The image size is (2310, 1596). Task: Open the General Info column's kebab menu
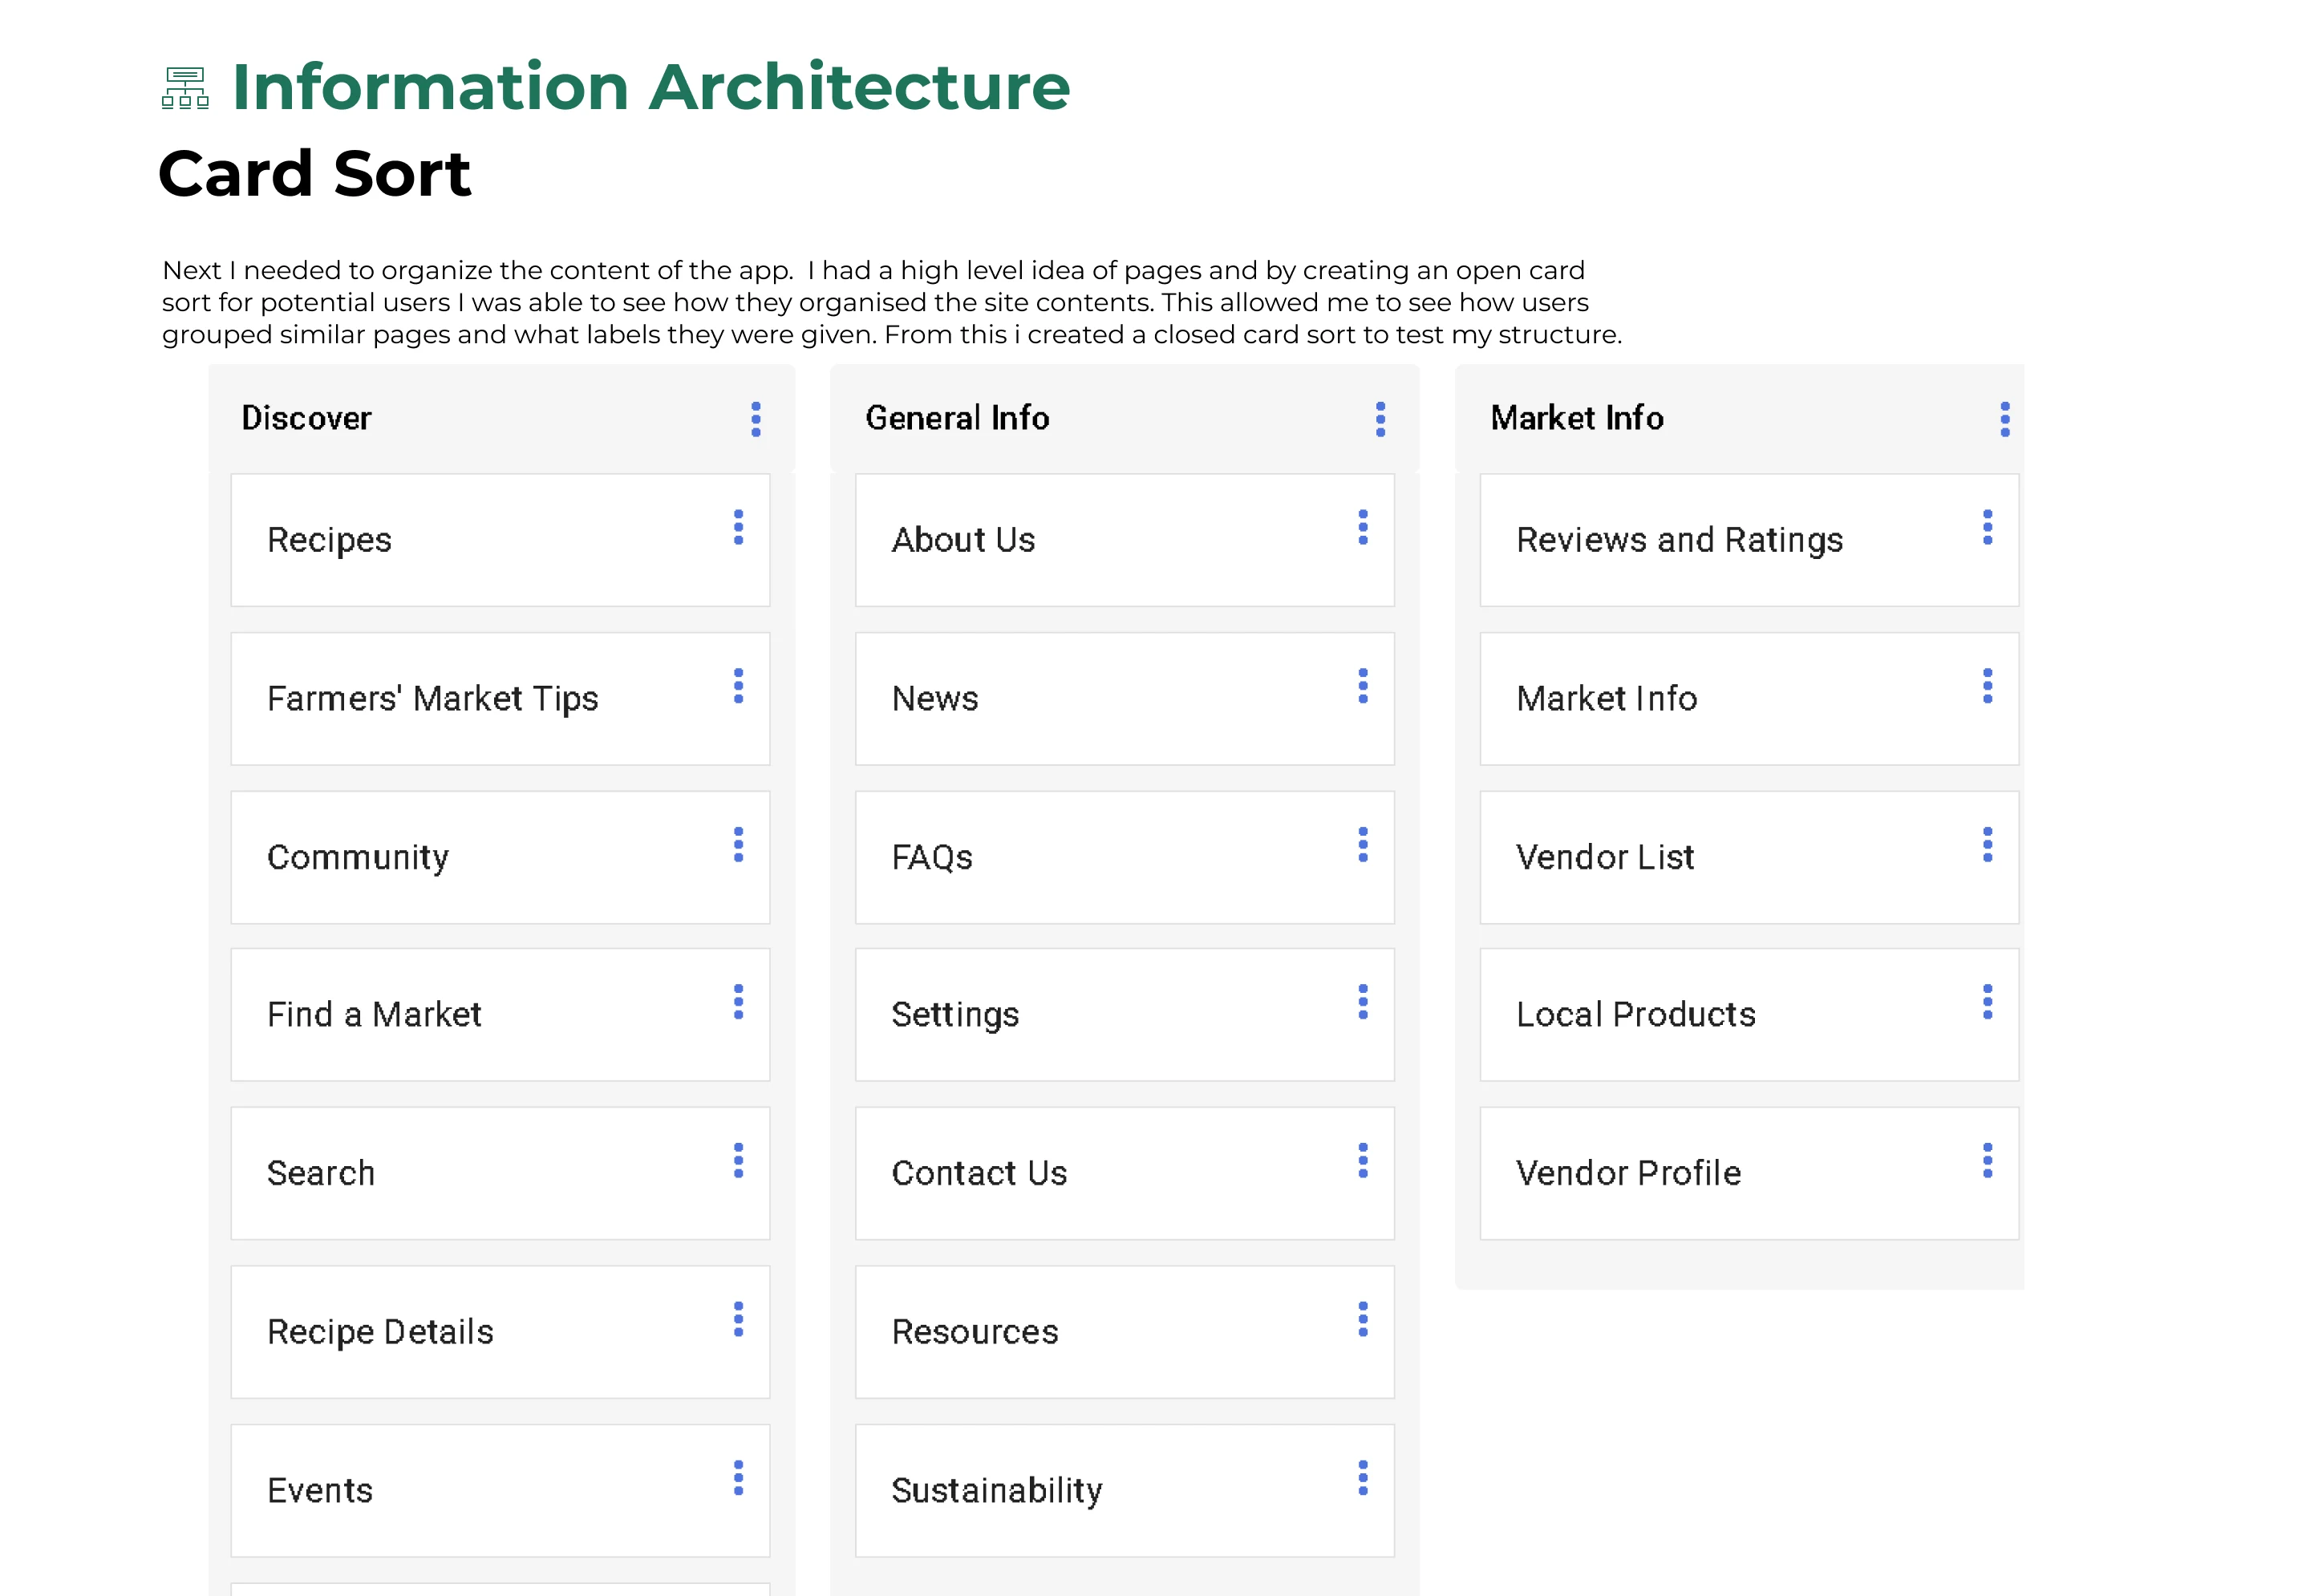1380,419
